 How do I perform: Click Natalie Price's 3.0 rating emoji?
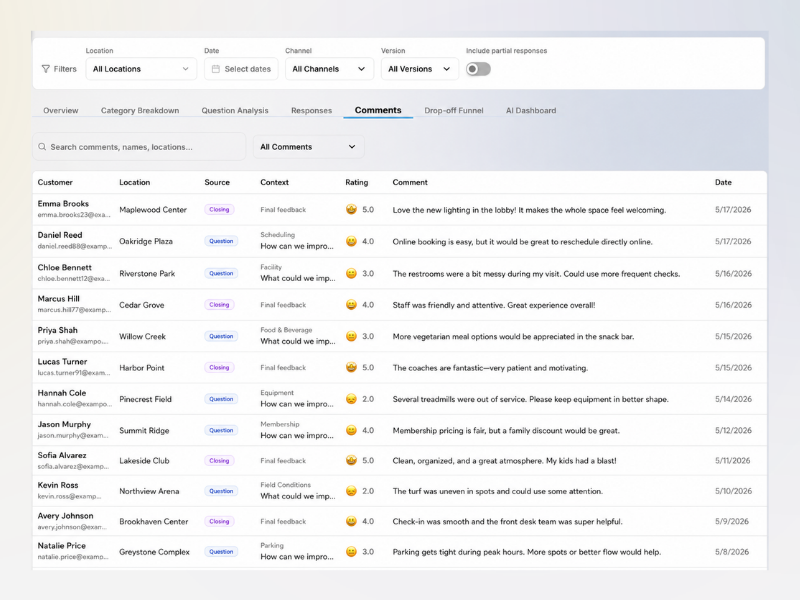[351, 552]
